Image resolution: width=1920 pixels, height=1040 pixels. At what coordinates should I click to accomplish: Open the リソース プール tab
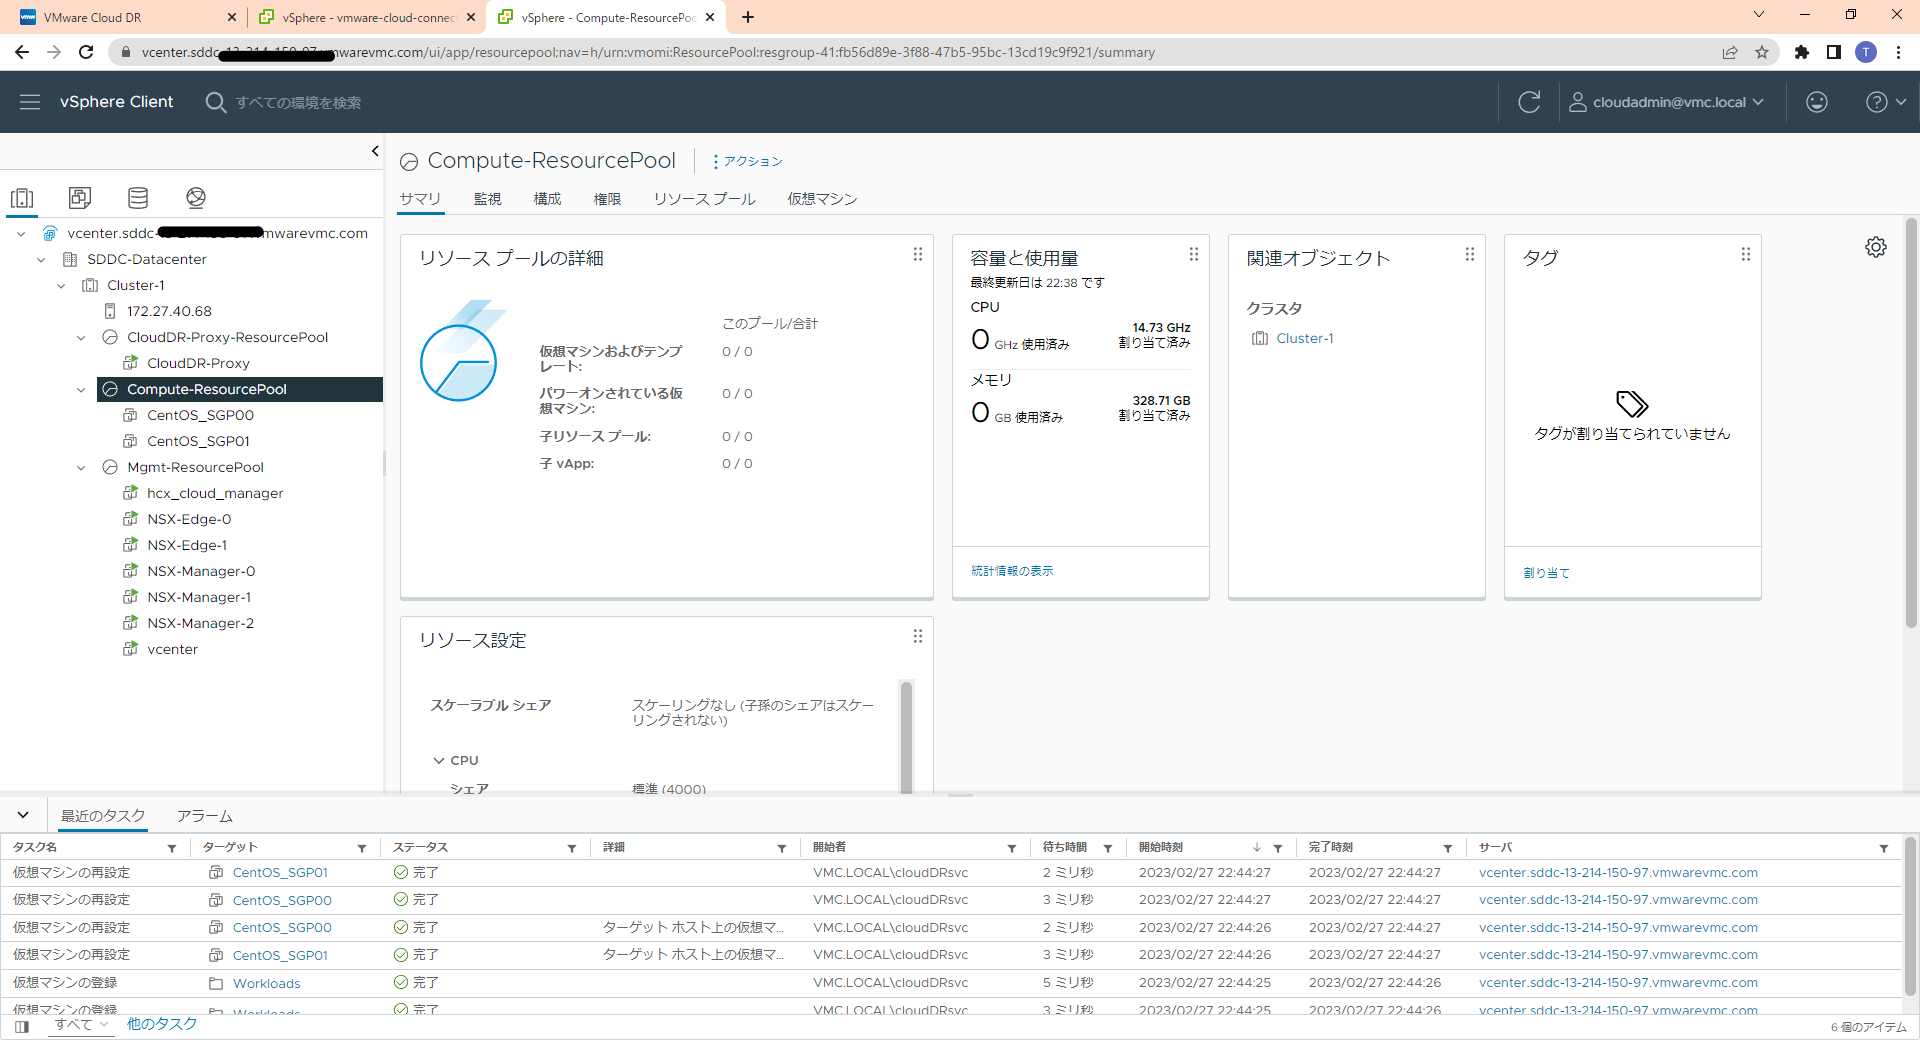click(704, 199)
